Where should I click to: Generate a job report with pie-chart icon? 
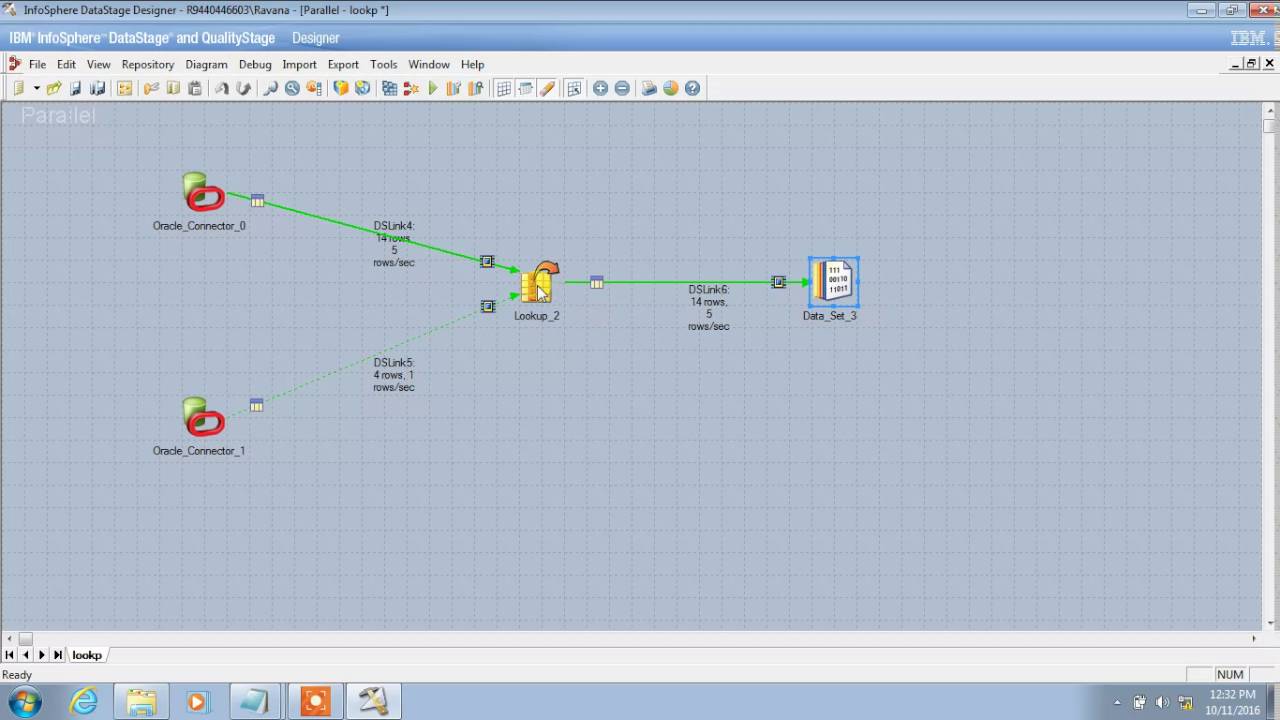click(x=670, y=88)
